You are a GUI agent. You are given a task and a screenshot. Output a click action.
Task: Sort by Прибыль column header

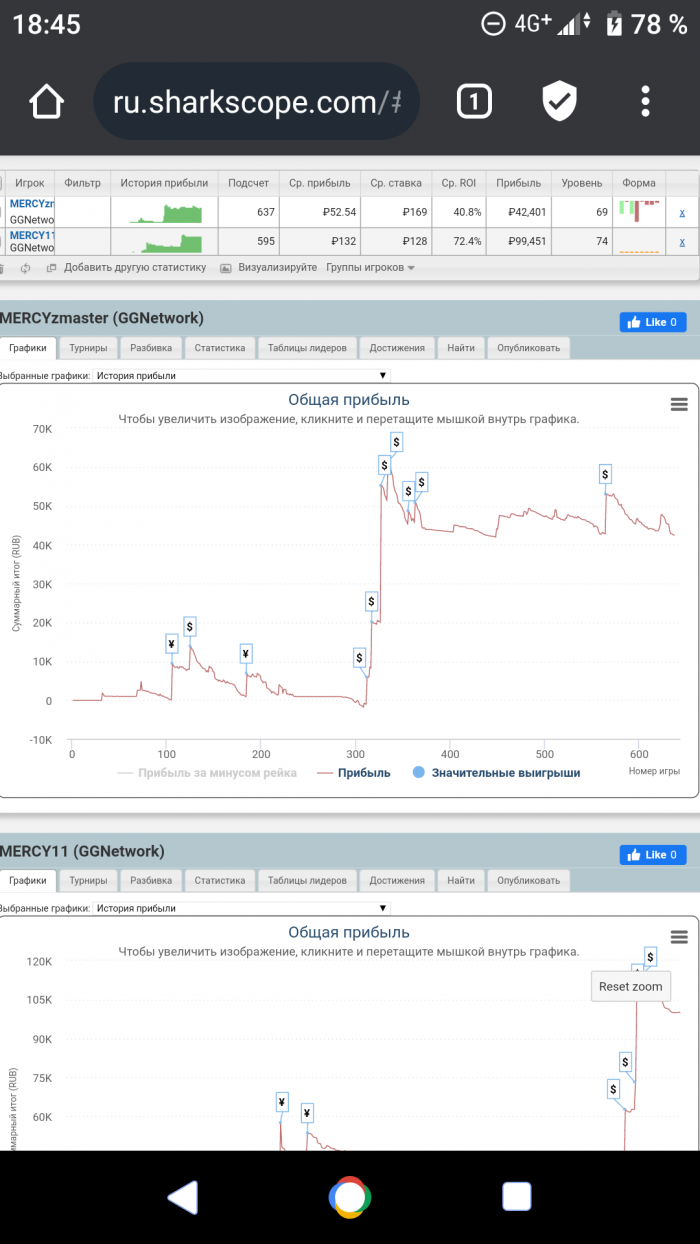pos(518,183)
